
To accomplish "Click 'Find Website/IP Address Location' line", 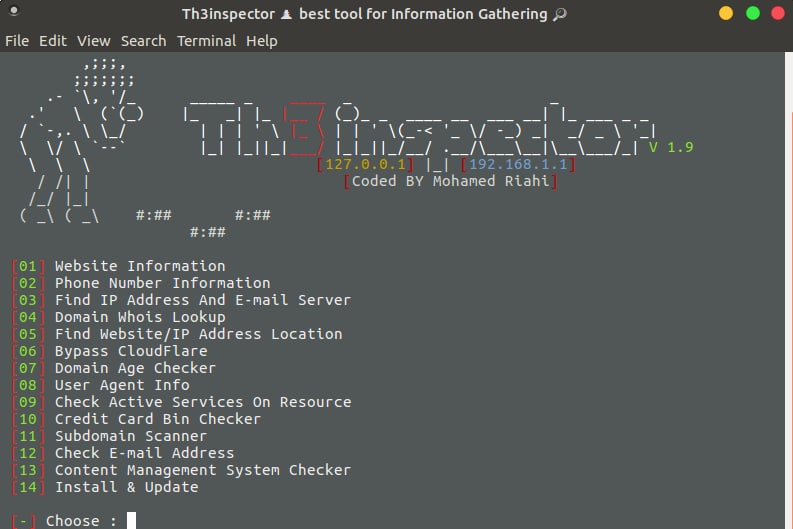I will [x=198, y=334].
